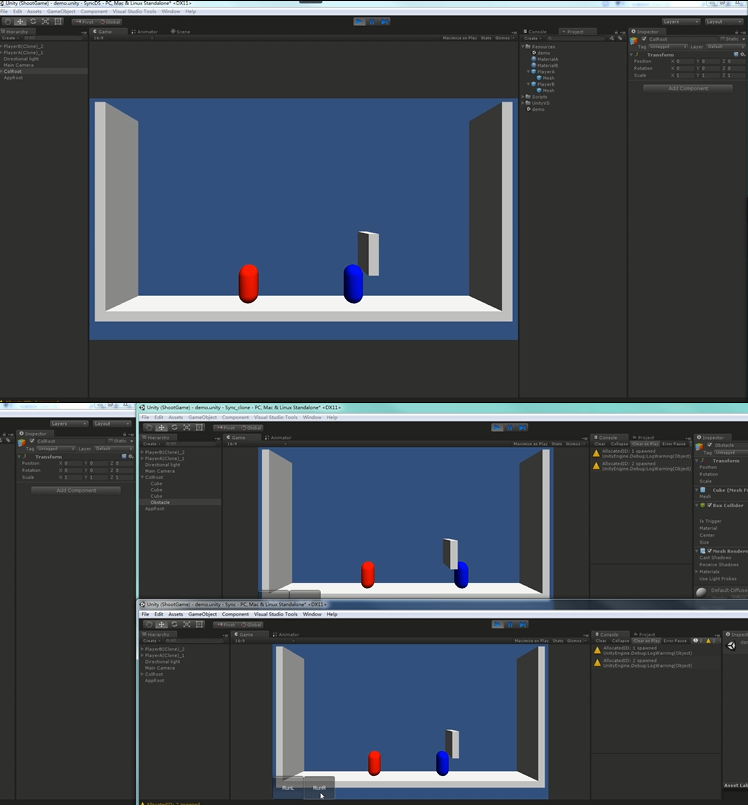Select the Rotate tool in SyncDS toolbar
Viewport: 748px width, 808px height.
[33, 22]
